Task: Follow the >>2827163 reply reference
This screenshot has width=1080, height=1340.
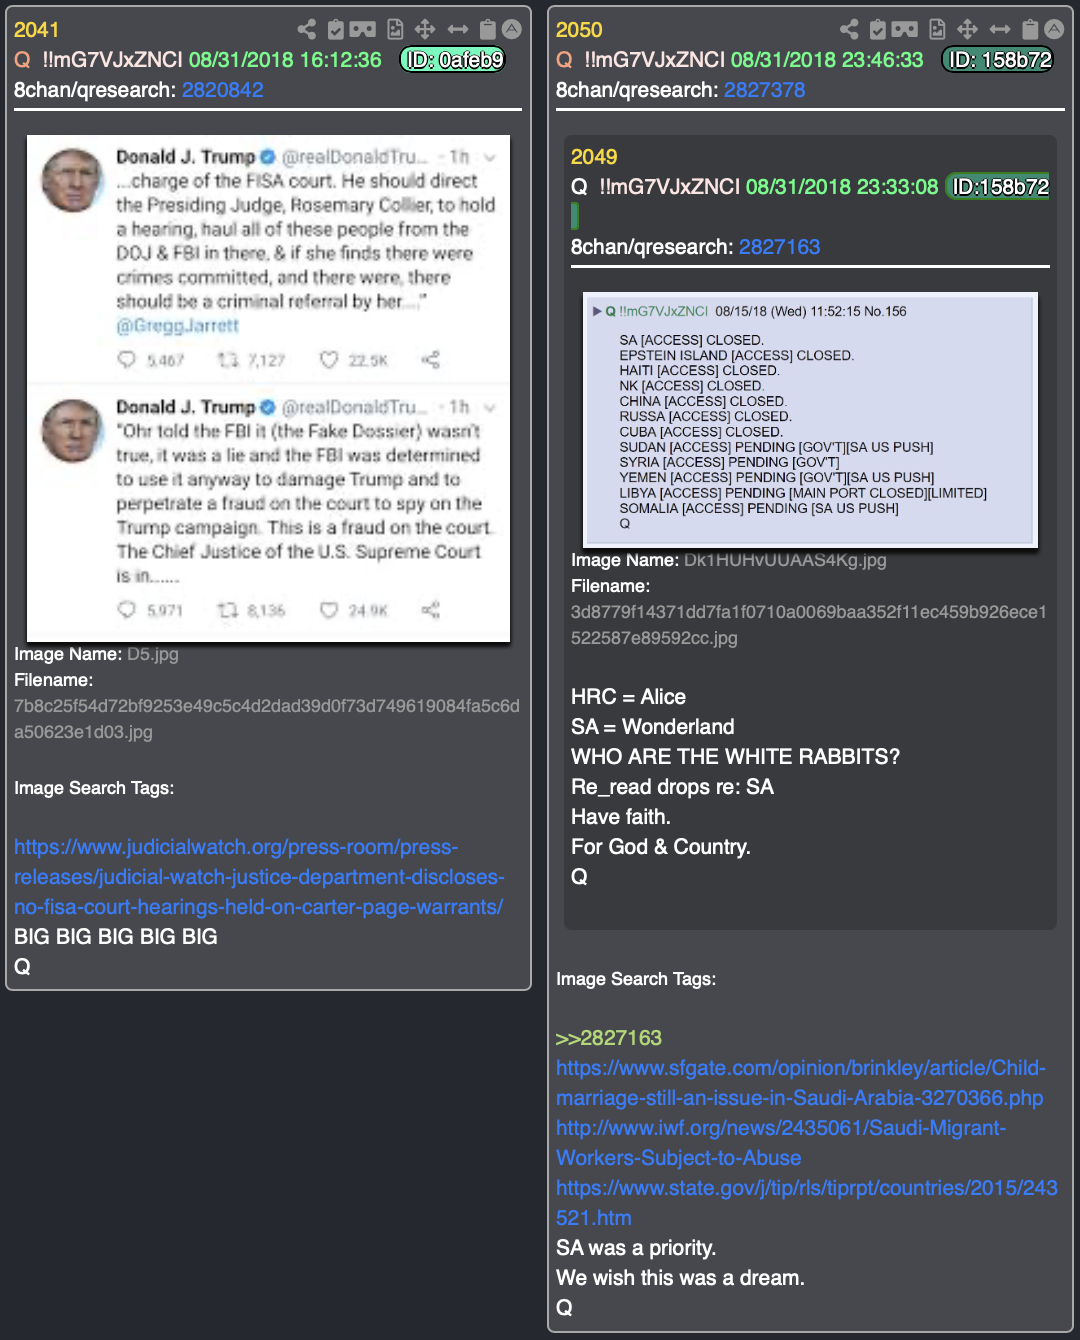Action: point(609,1038)
